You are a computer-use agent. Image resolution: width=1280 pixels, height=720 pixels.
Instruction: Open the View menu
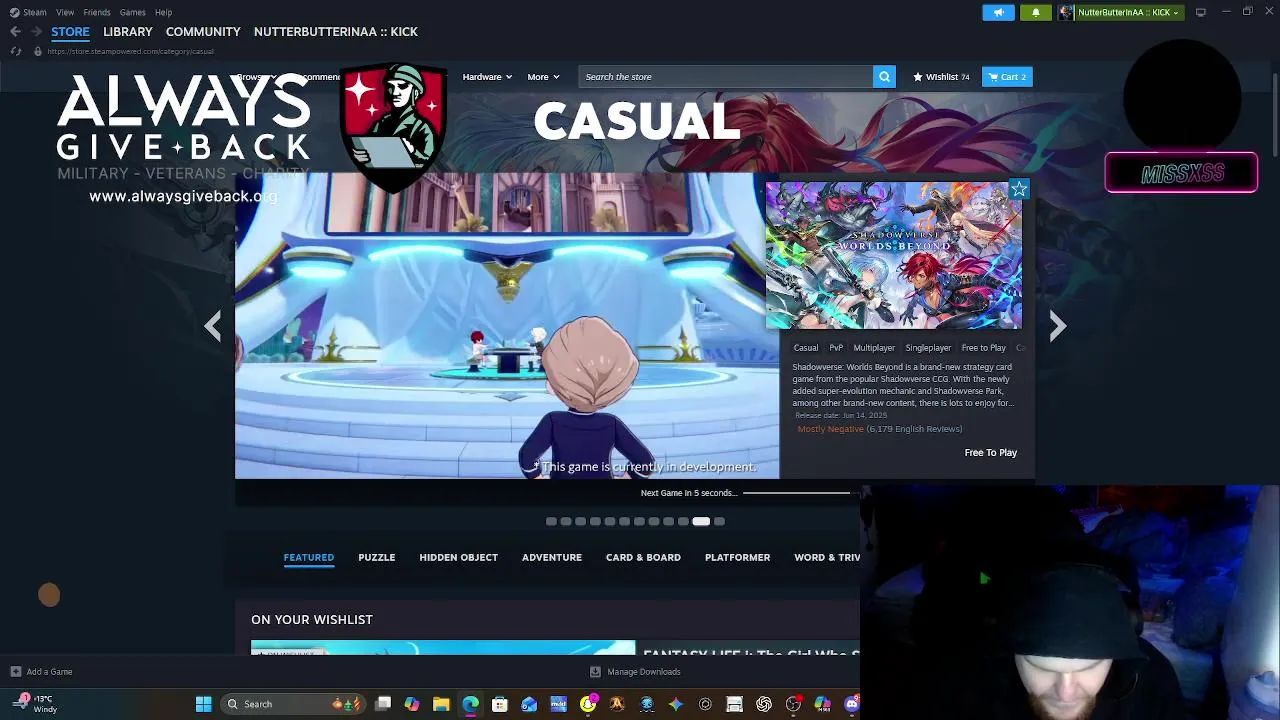tap(65, 12)
